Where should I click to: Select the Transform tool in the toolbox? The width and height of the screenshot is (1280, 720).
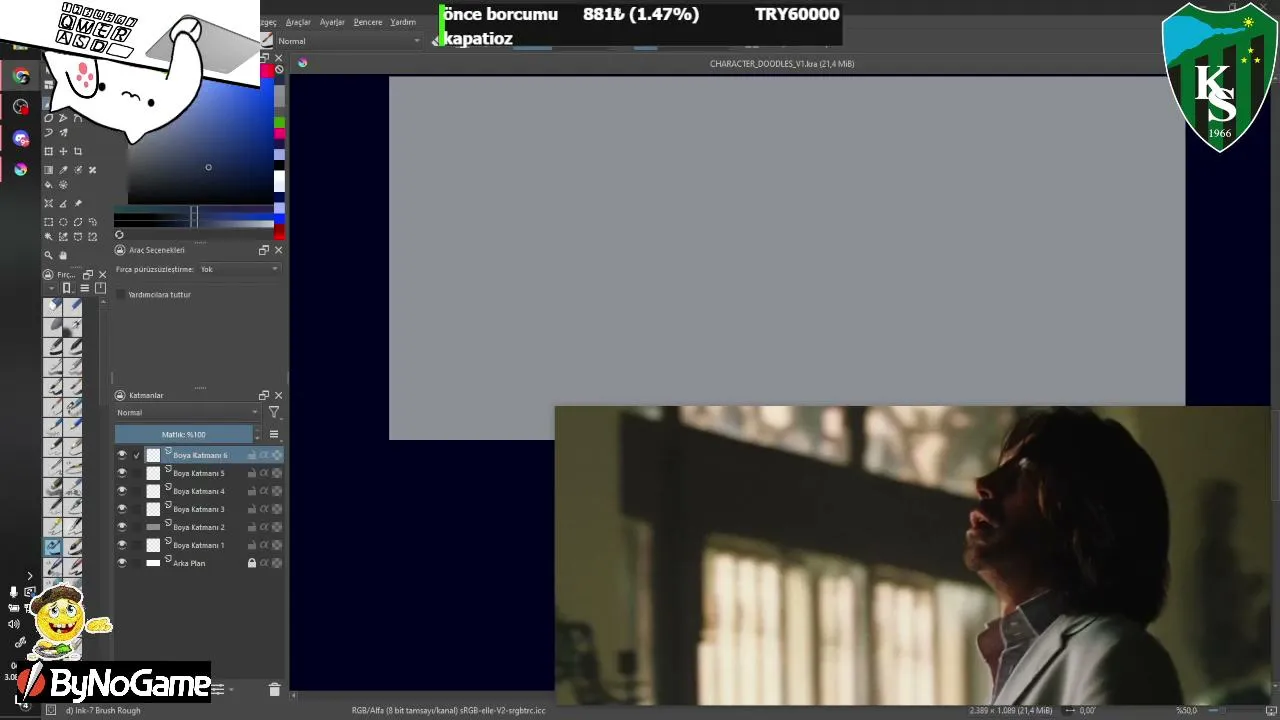(x=48, y=152)
